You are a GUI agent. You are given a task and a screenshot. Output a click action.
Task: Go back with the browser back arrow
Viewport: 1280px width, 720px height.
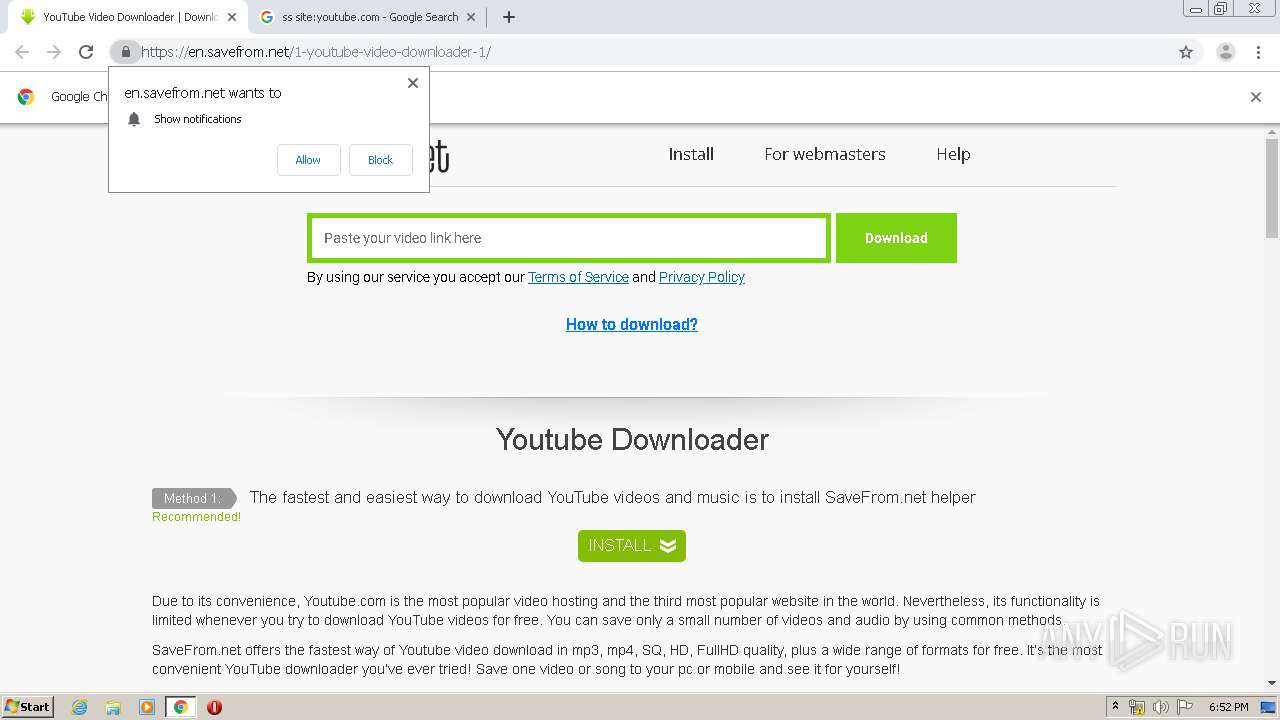tap(22, 52)
